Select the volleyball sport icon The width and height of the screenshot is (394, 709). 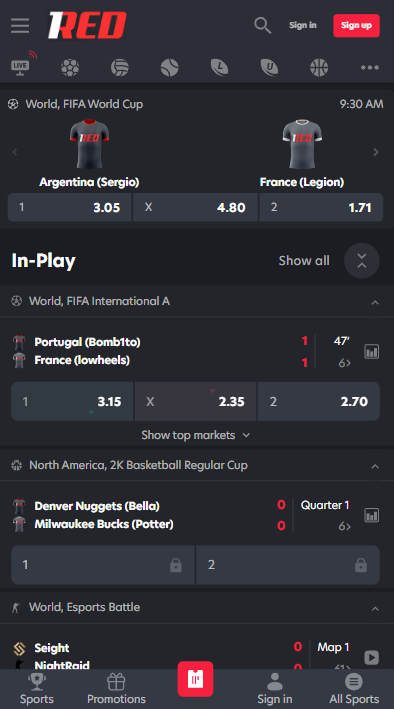[x=119, y=68]
